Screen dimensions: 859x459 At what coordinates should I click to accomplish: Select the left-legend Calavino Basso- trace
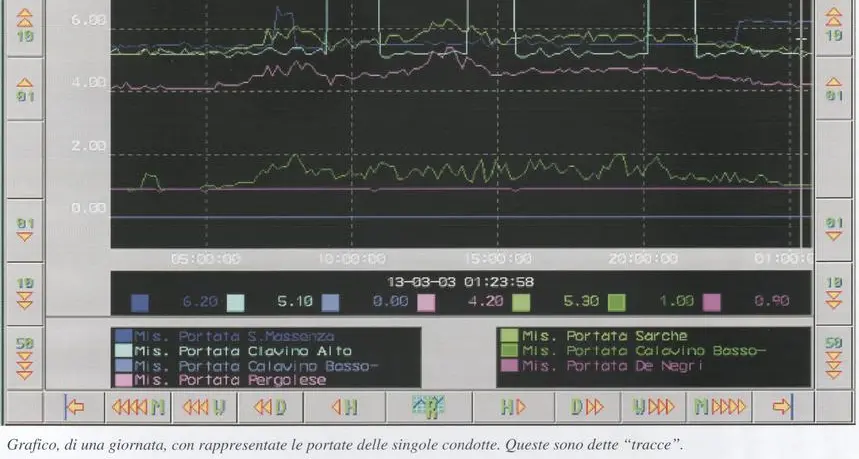pos(247,365)
